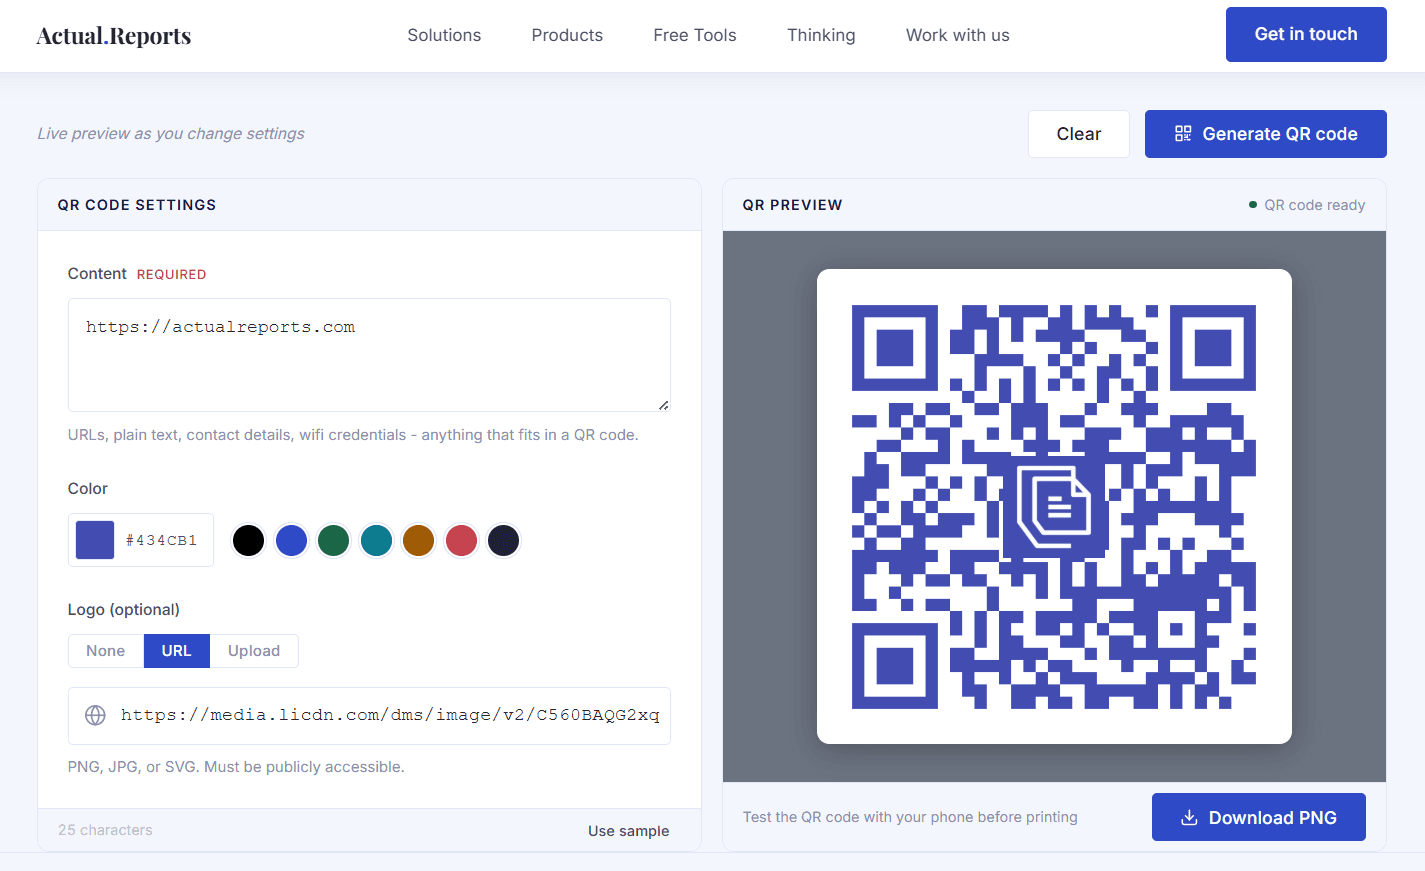Click the Color field label
The width and height of the screenshot is (1425, 871).
coord(88,489)
